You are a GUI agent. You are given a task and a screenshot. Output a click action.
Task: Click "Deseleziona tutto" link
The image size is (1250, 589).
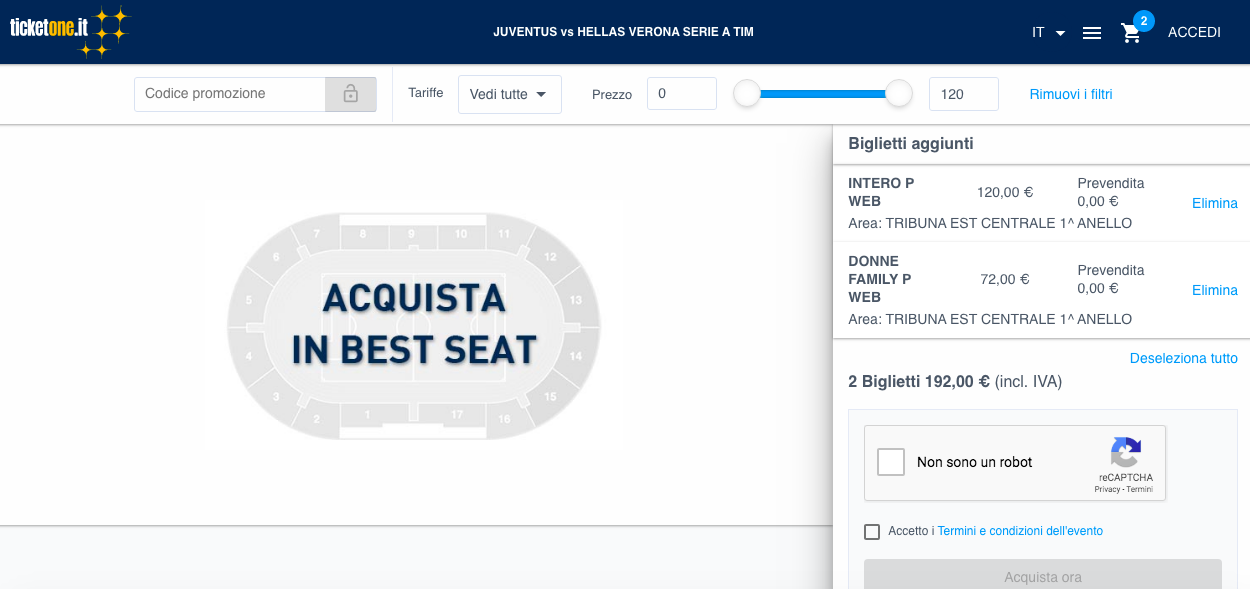1184,358
